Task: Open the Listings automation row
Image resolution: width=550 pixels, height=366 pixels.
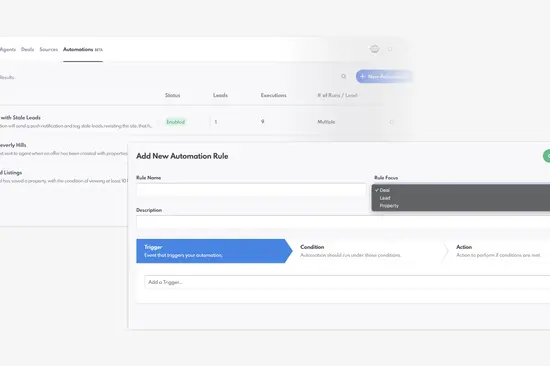Action: coord(64,177)
